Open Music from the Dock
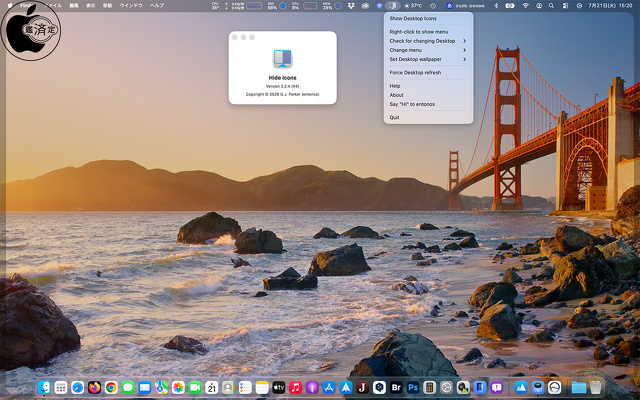This screenshot has height=400, width=640. click(x=296, y=387)
